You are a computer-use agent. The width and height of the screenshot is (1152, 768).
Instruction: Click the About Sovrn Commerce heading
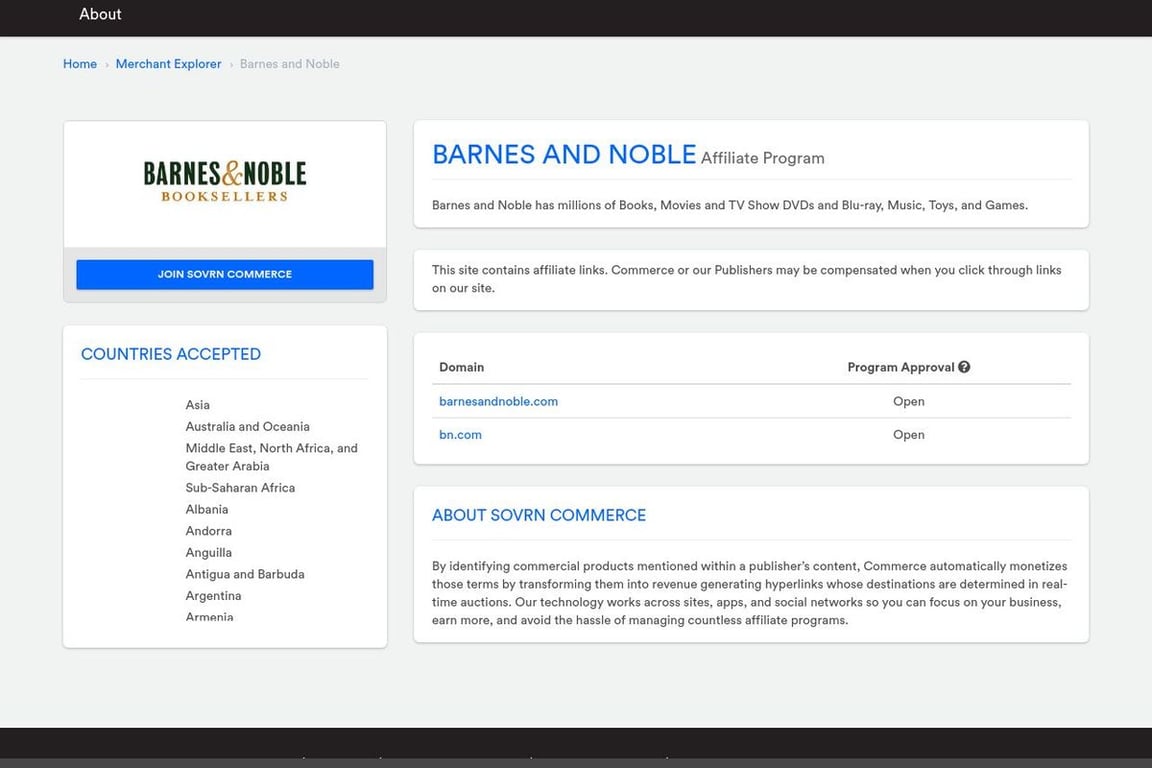[x=539, y=515]
